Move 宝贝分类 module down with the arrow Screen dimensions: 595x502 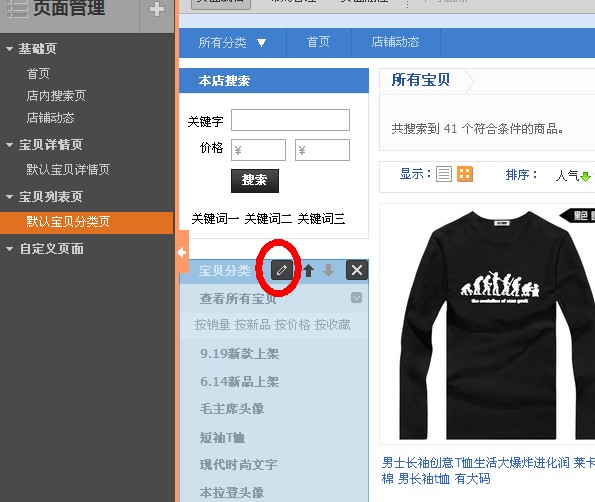pos(329,271)
